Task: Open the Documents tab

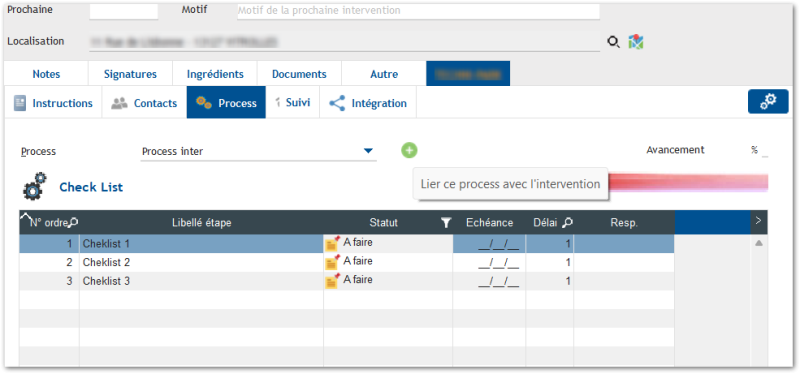Action: pos(299,74)
